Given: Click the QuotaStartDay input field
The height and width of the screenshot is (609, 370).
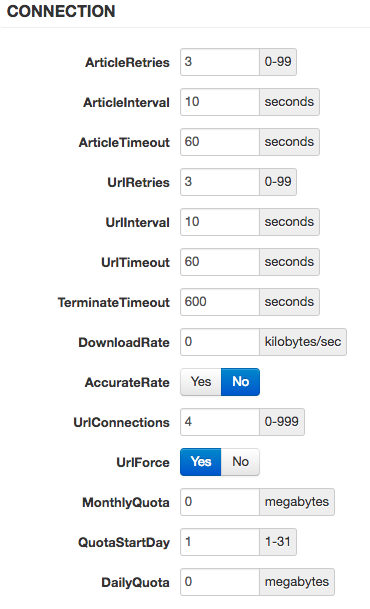Looking at the screenshot, I should tap(220, 542).
